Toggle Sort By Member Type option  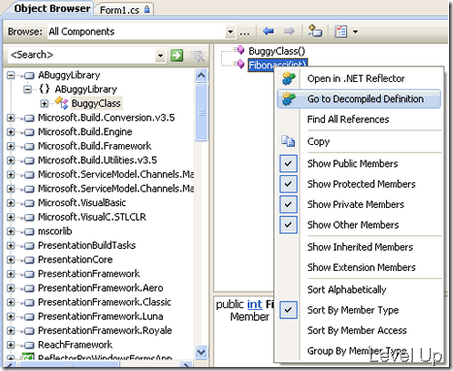coord(288,310)
